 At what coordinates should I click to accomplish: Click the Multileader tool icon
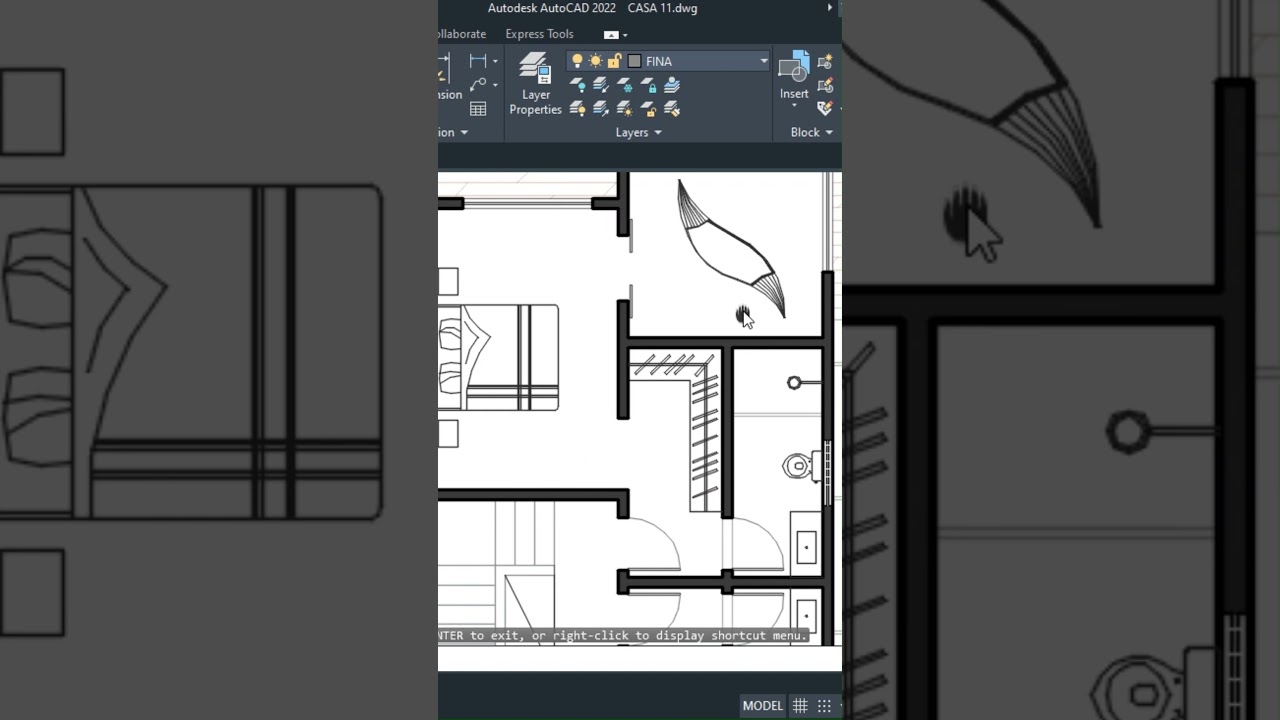pos(478,85)
